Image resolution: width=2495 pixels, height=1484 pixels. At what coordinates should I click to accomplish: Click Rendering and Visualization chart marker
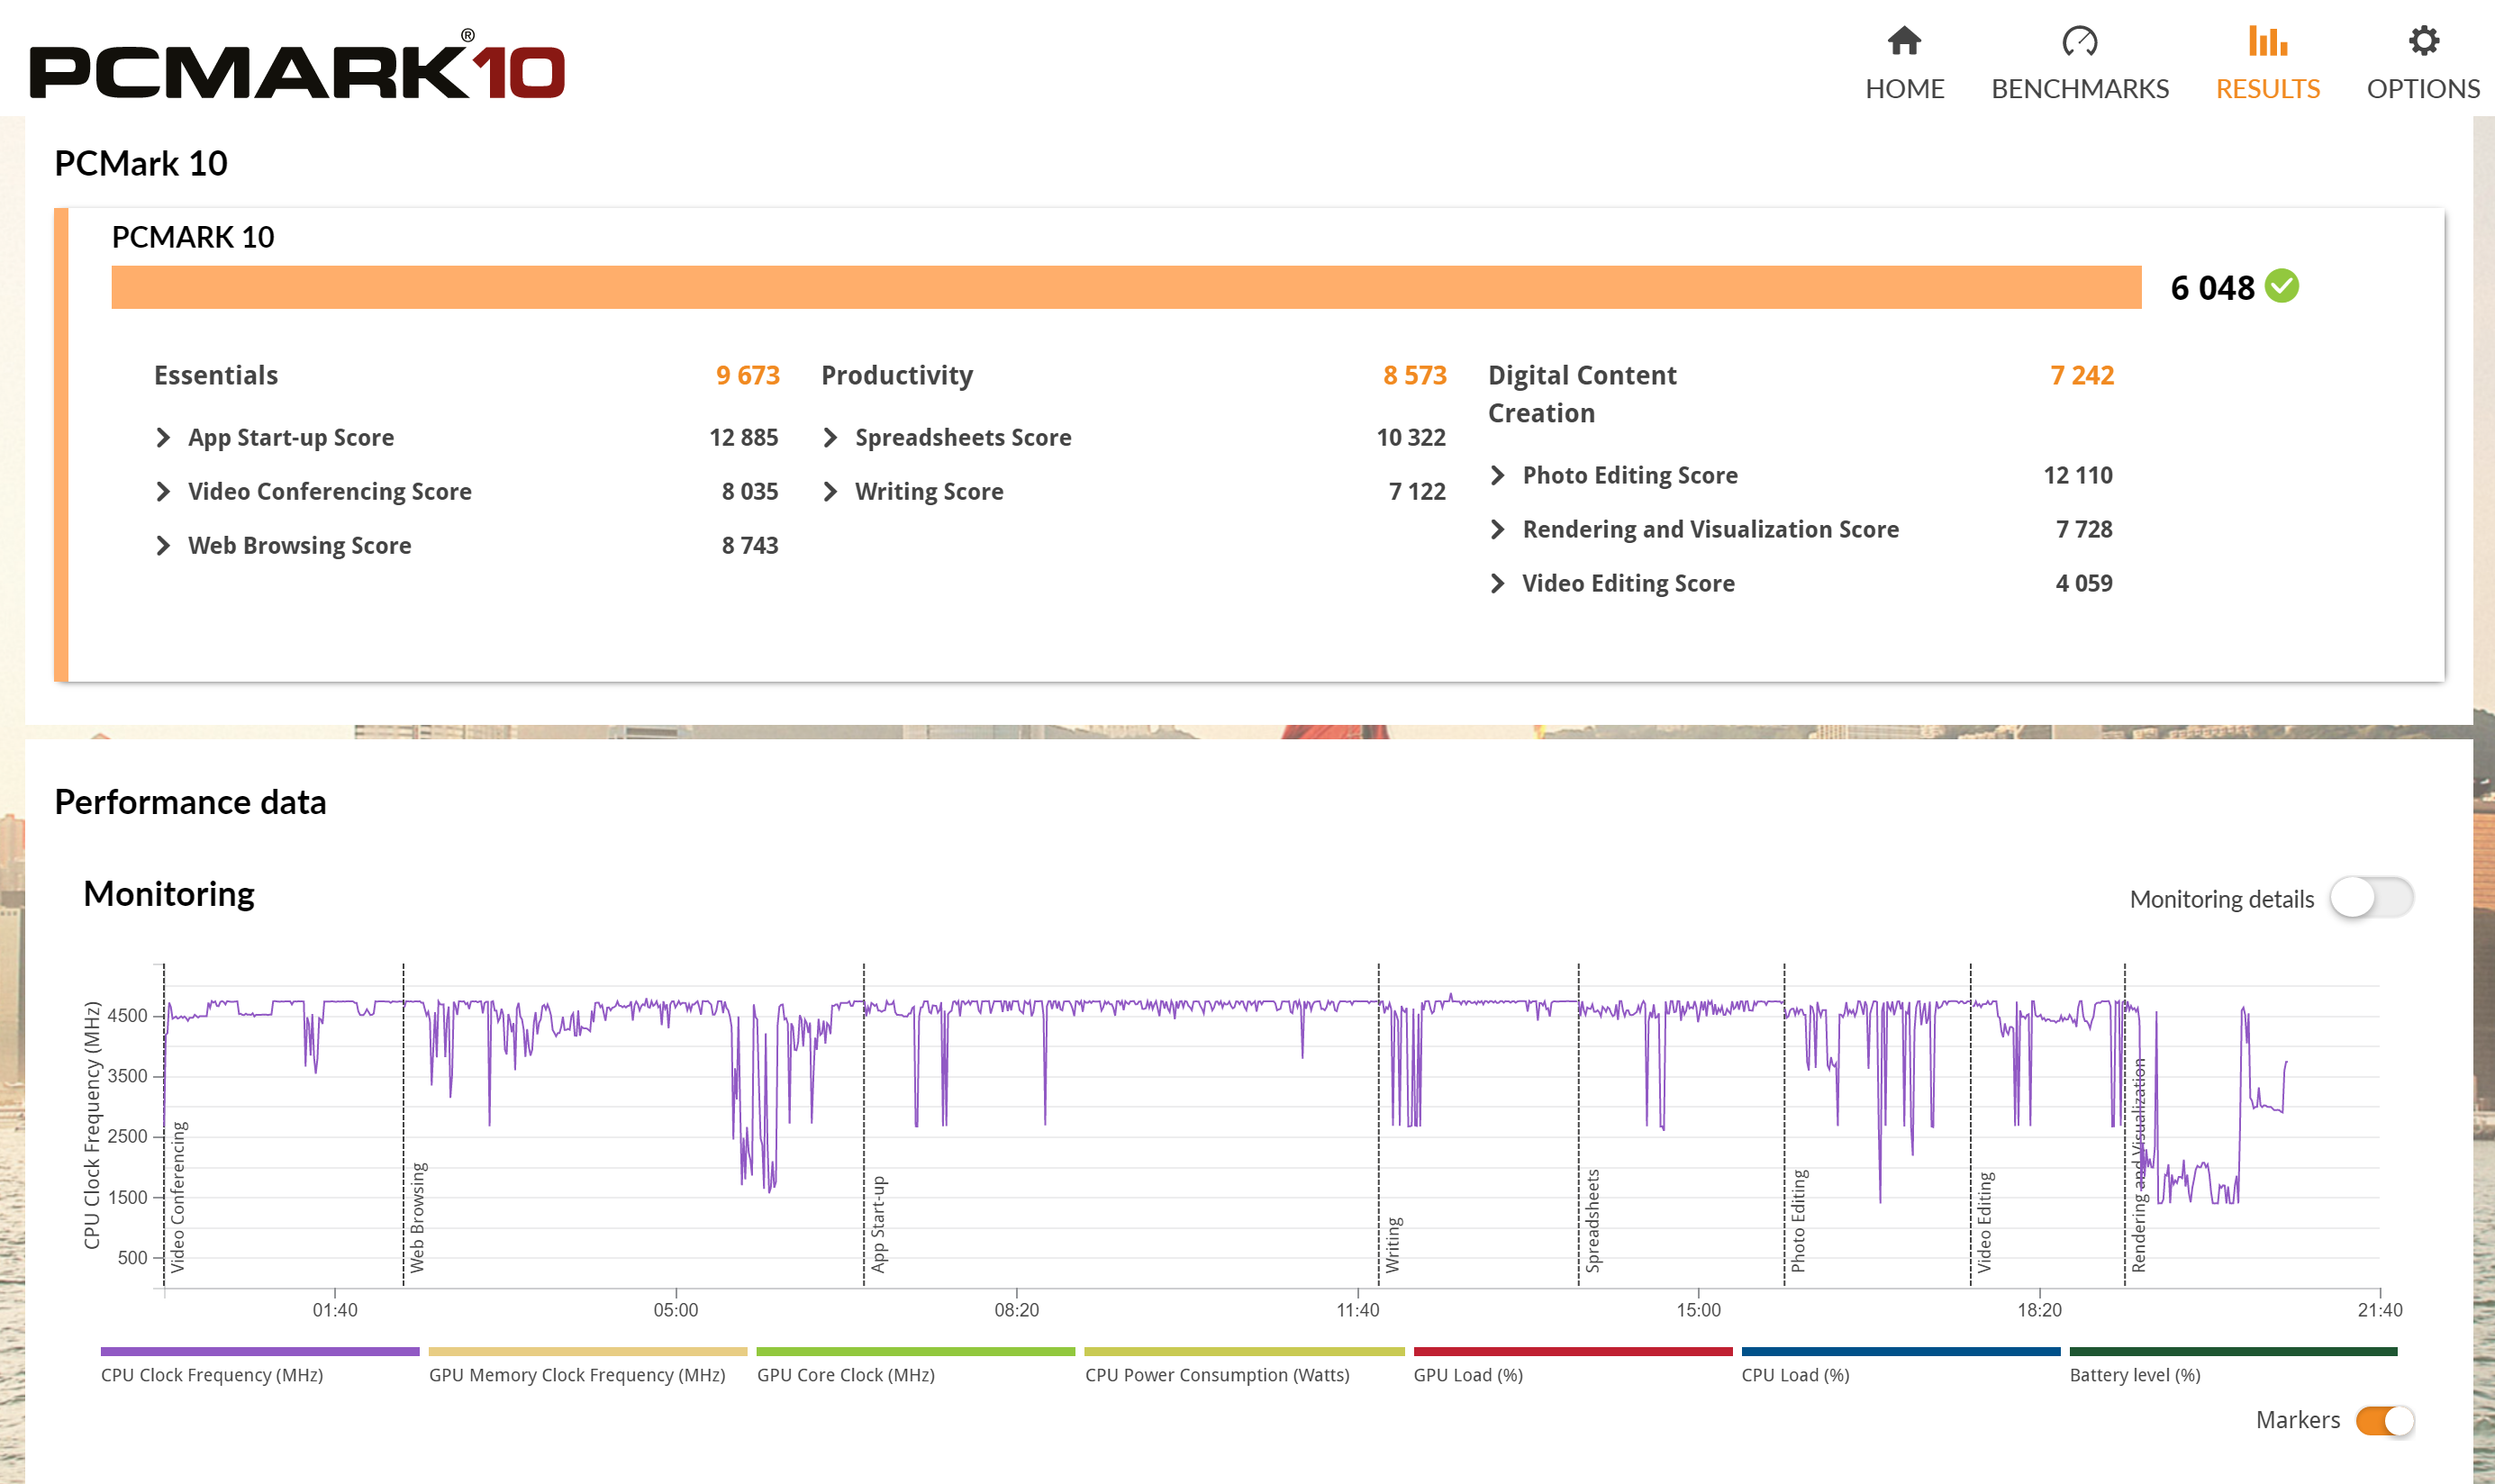pos(2139,1165)
